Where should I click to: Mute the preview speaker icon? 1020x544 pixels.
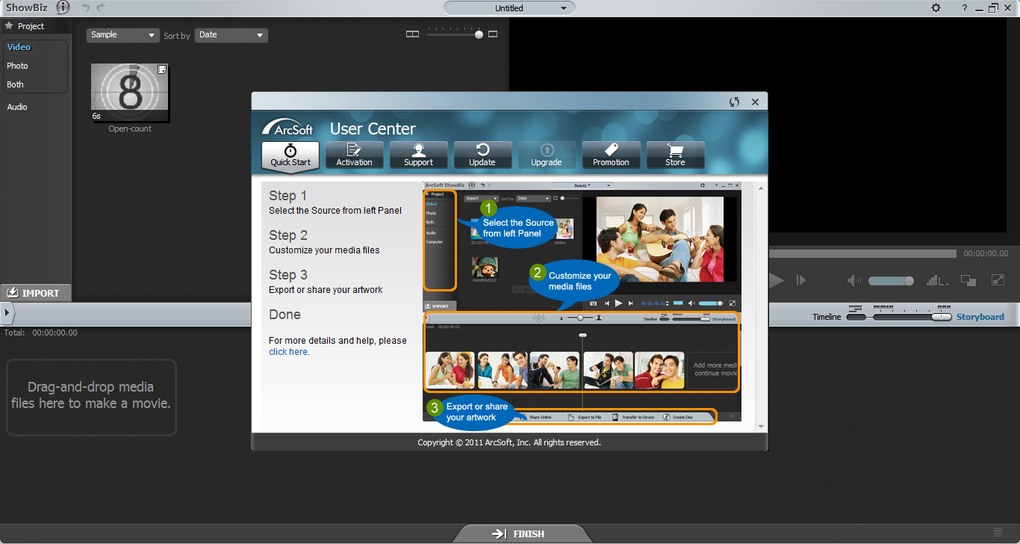pyautogui.click(x=853, y=280)
